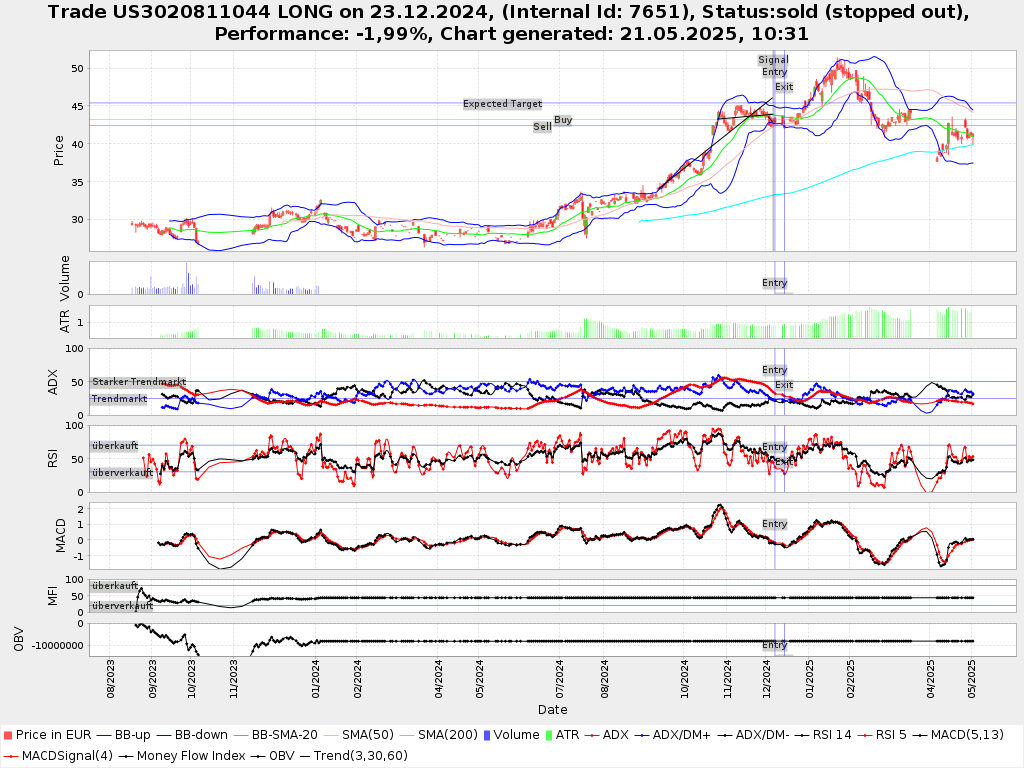Image resolution: width=1024 pixels, height=768 pixels.
Task: Click the überkauft label in RSI panel
Action: pos(114,446)
